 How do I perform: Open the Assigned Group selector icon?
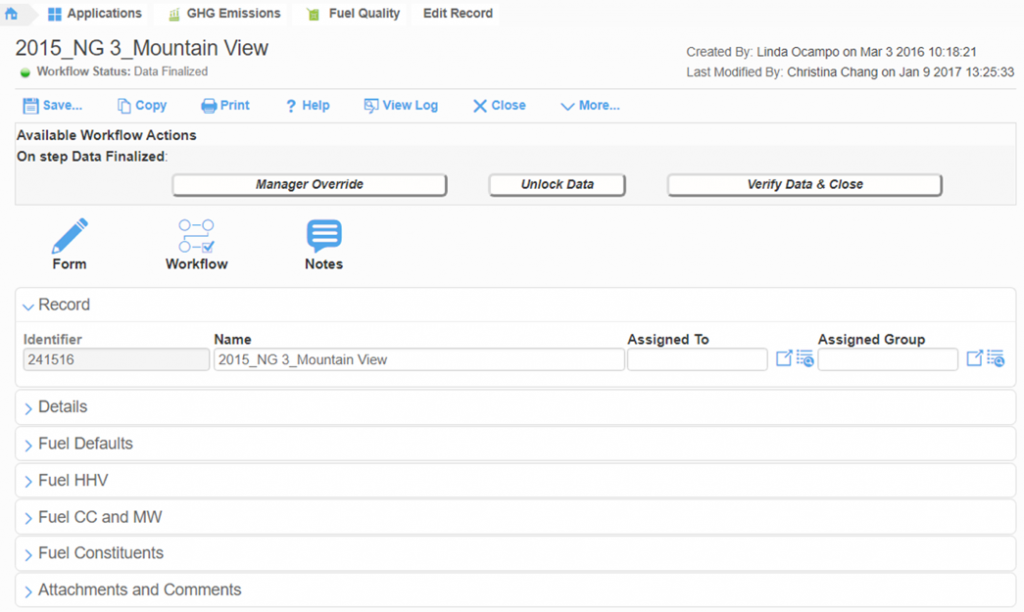[977, 357]
